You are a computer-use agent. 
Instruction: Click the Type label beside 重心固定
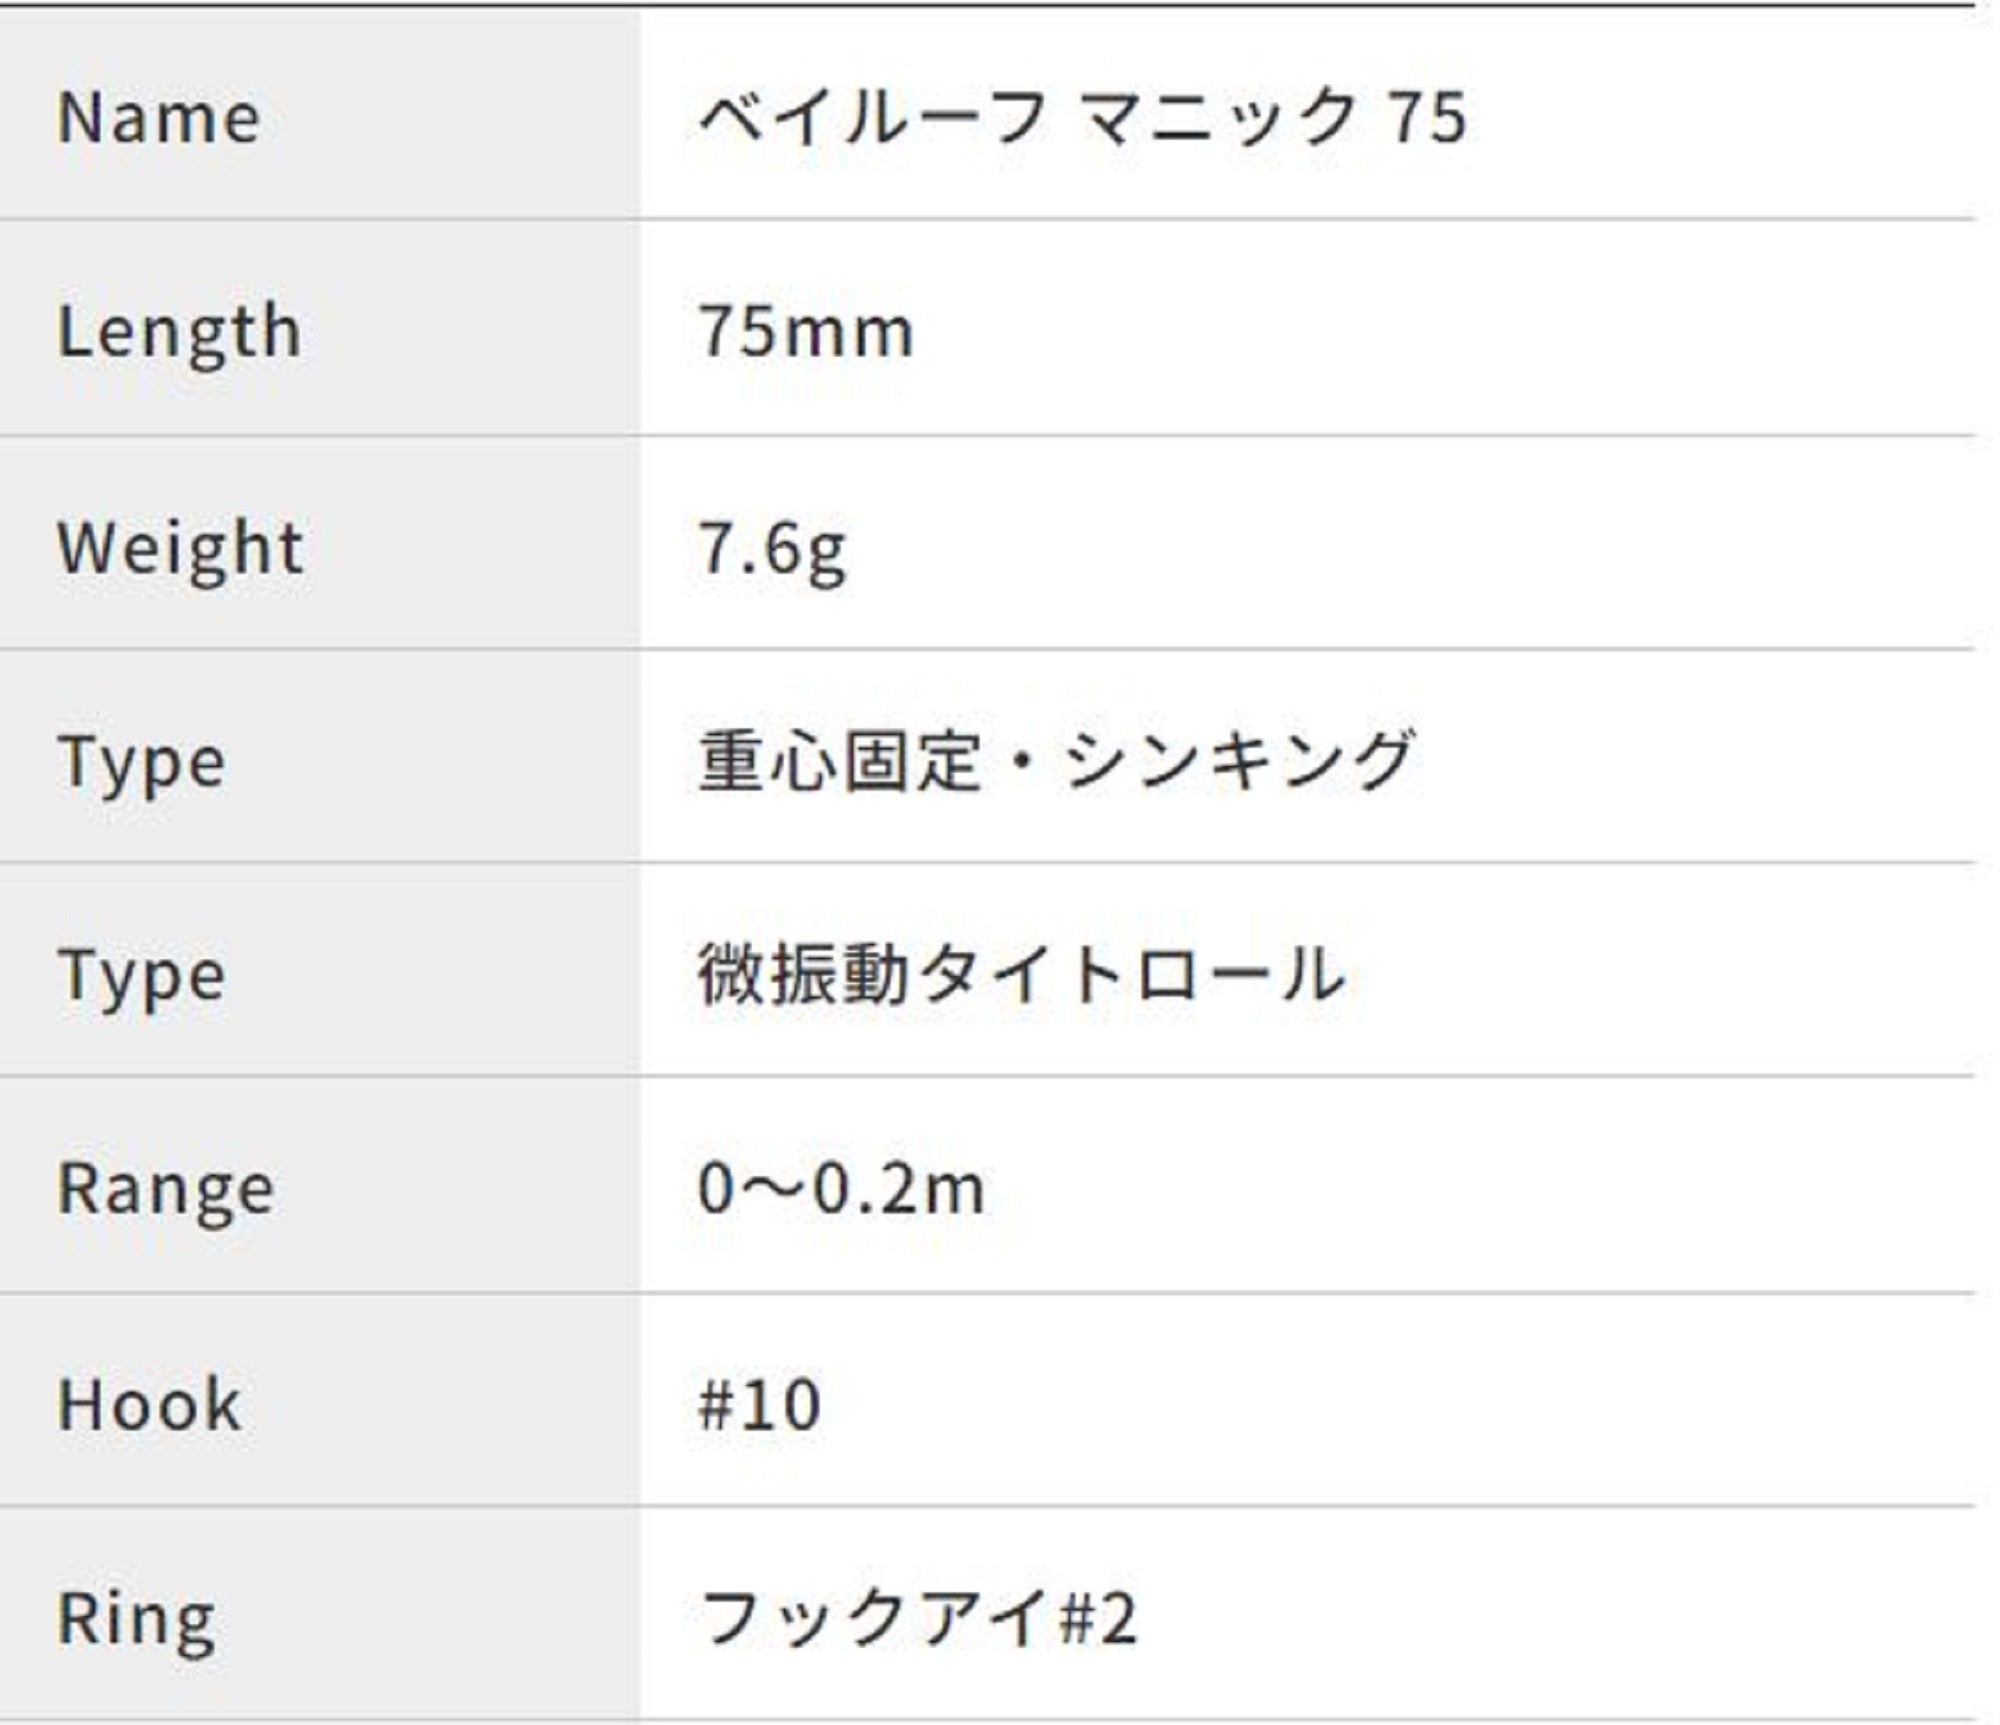coord(143,764)
